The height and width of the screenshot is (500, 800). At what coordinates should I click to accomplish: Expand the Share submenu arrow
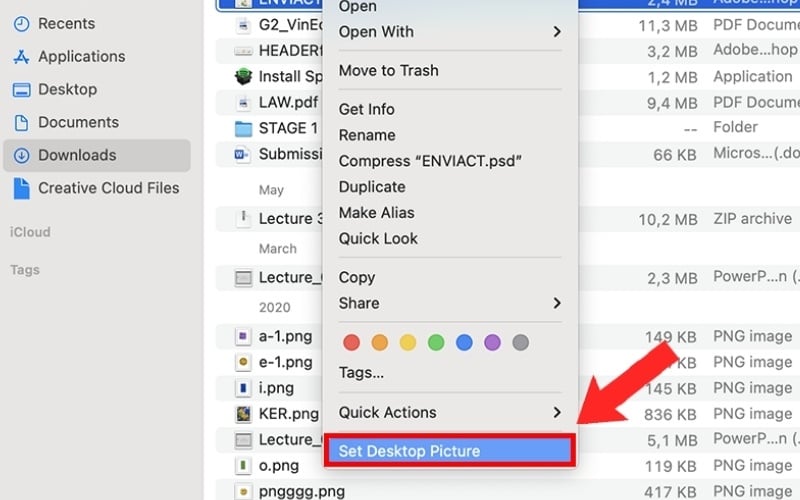(x=557, y=303)
